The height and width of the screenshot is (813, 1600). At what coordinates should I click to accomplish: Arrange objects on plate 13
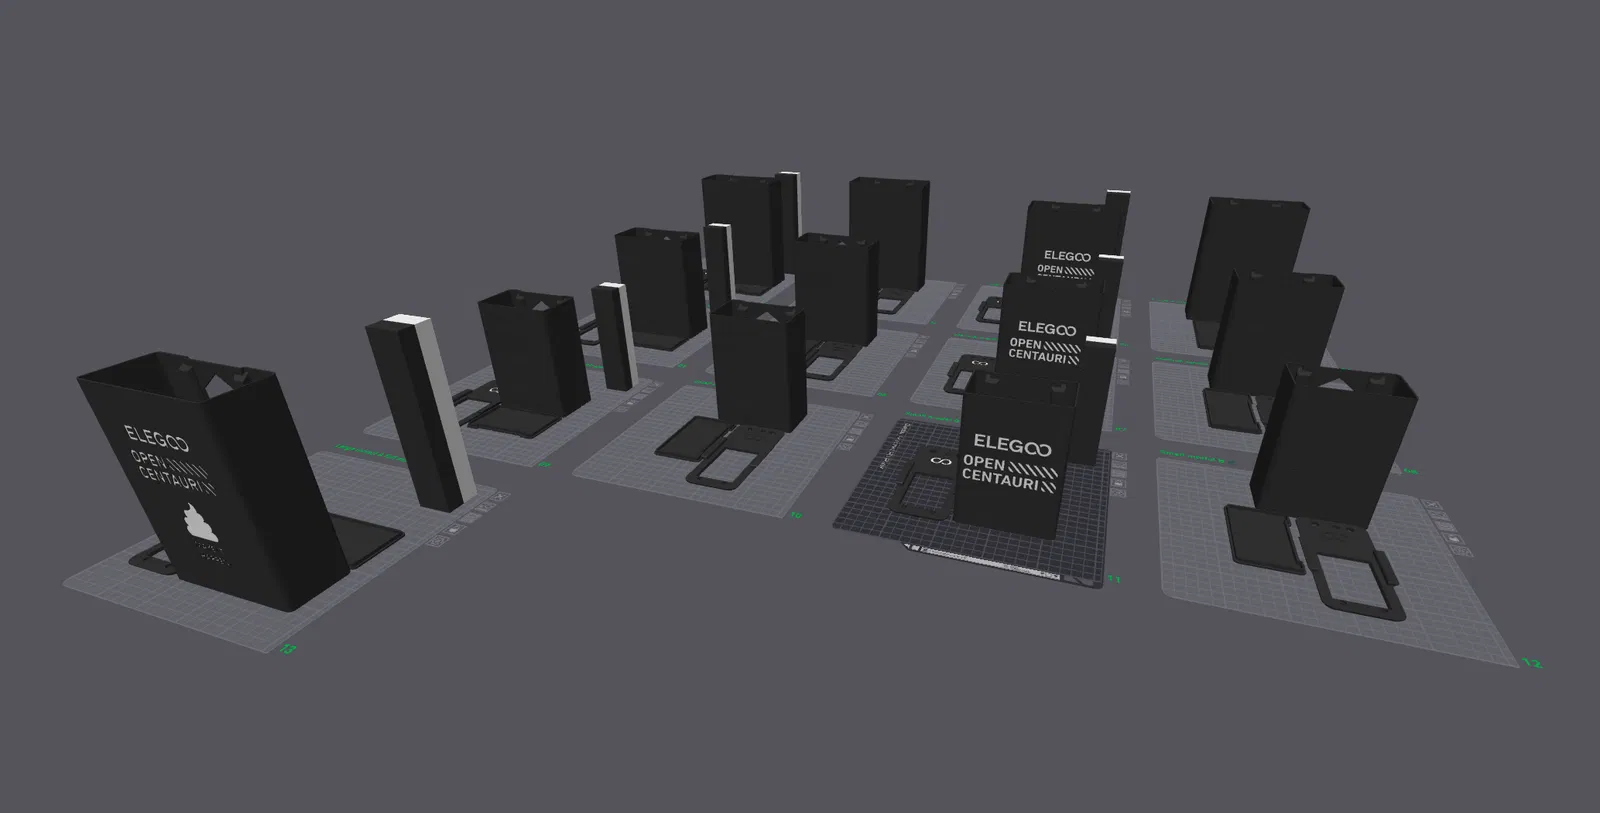470,518
